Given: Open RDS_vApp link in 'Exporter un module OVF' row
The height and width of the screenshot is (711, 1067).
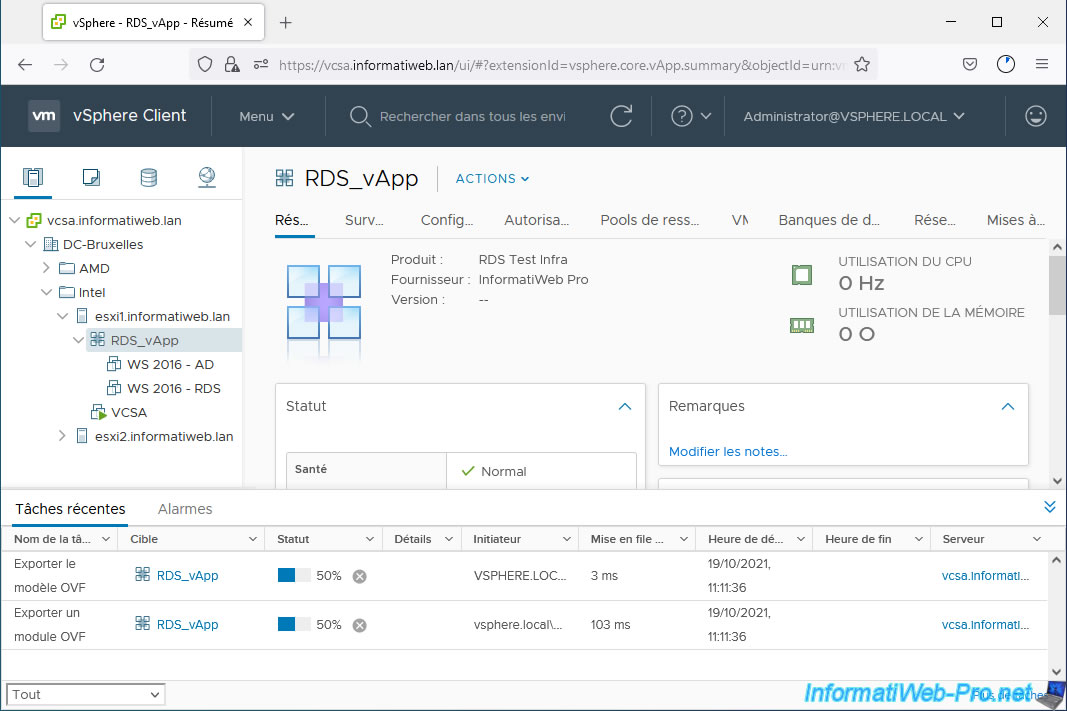Looking at the screenshot, I should click(x=187, y=625).
